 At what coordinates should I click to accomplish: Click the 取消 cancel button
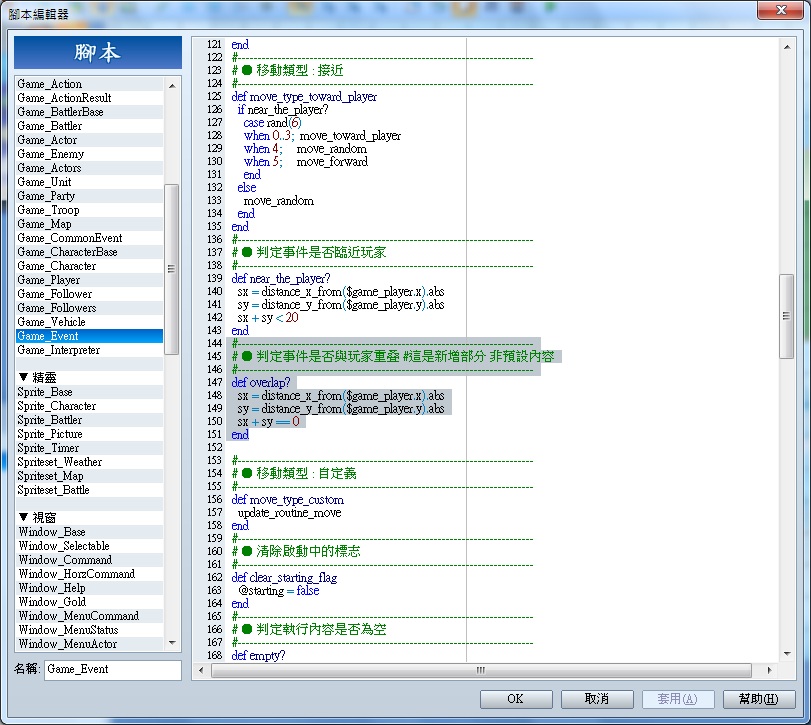pyautogui.click(x=597, y=699)
